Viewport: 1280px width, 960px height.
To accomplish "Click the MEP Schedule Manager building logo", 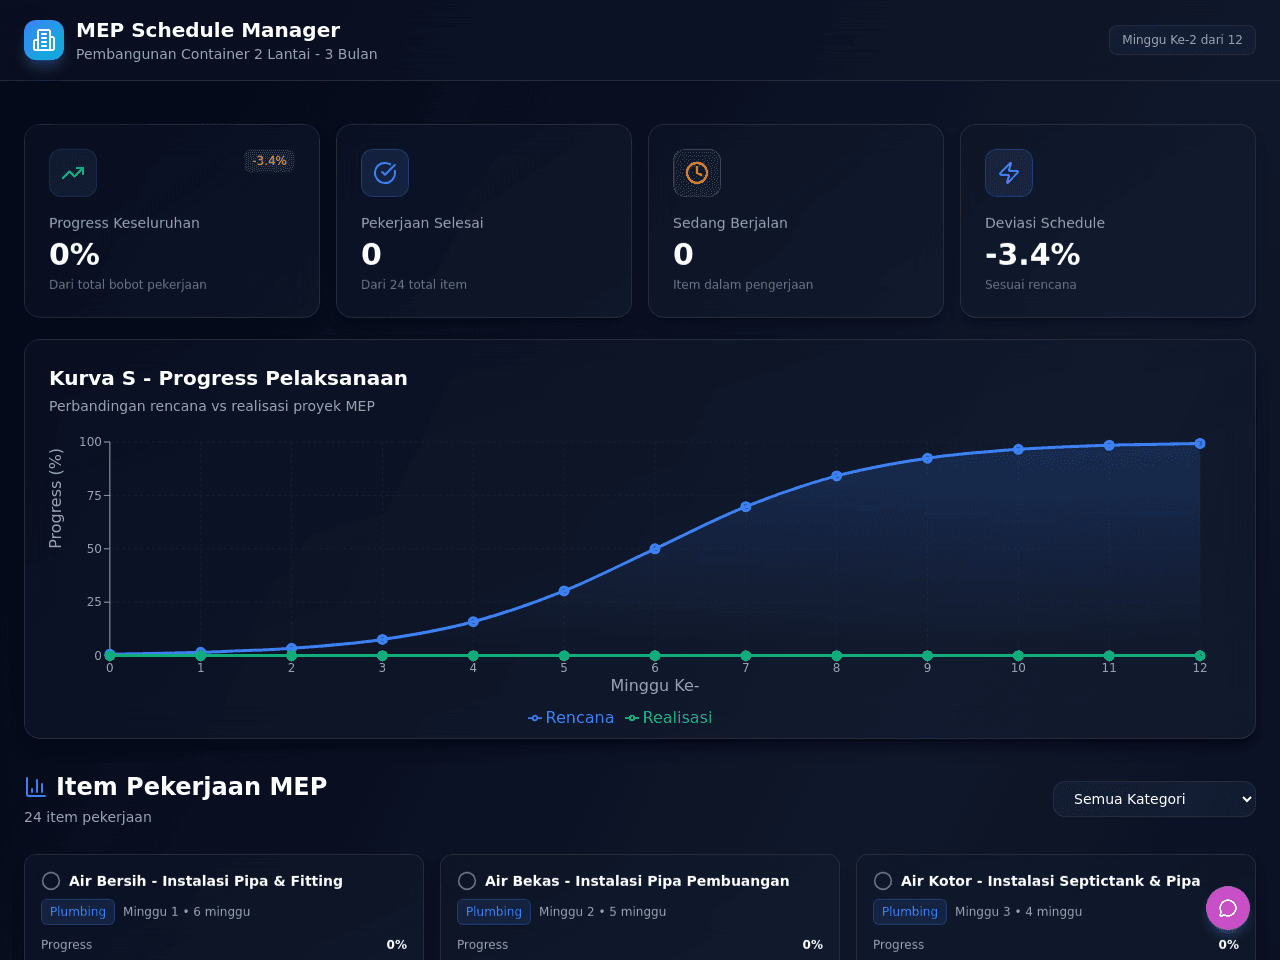I will (x=44, y=40).
